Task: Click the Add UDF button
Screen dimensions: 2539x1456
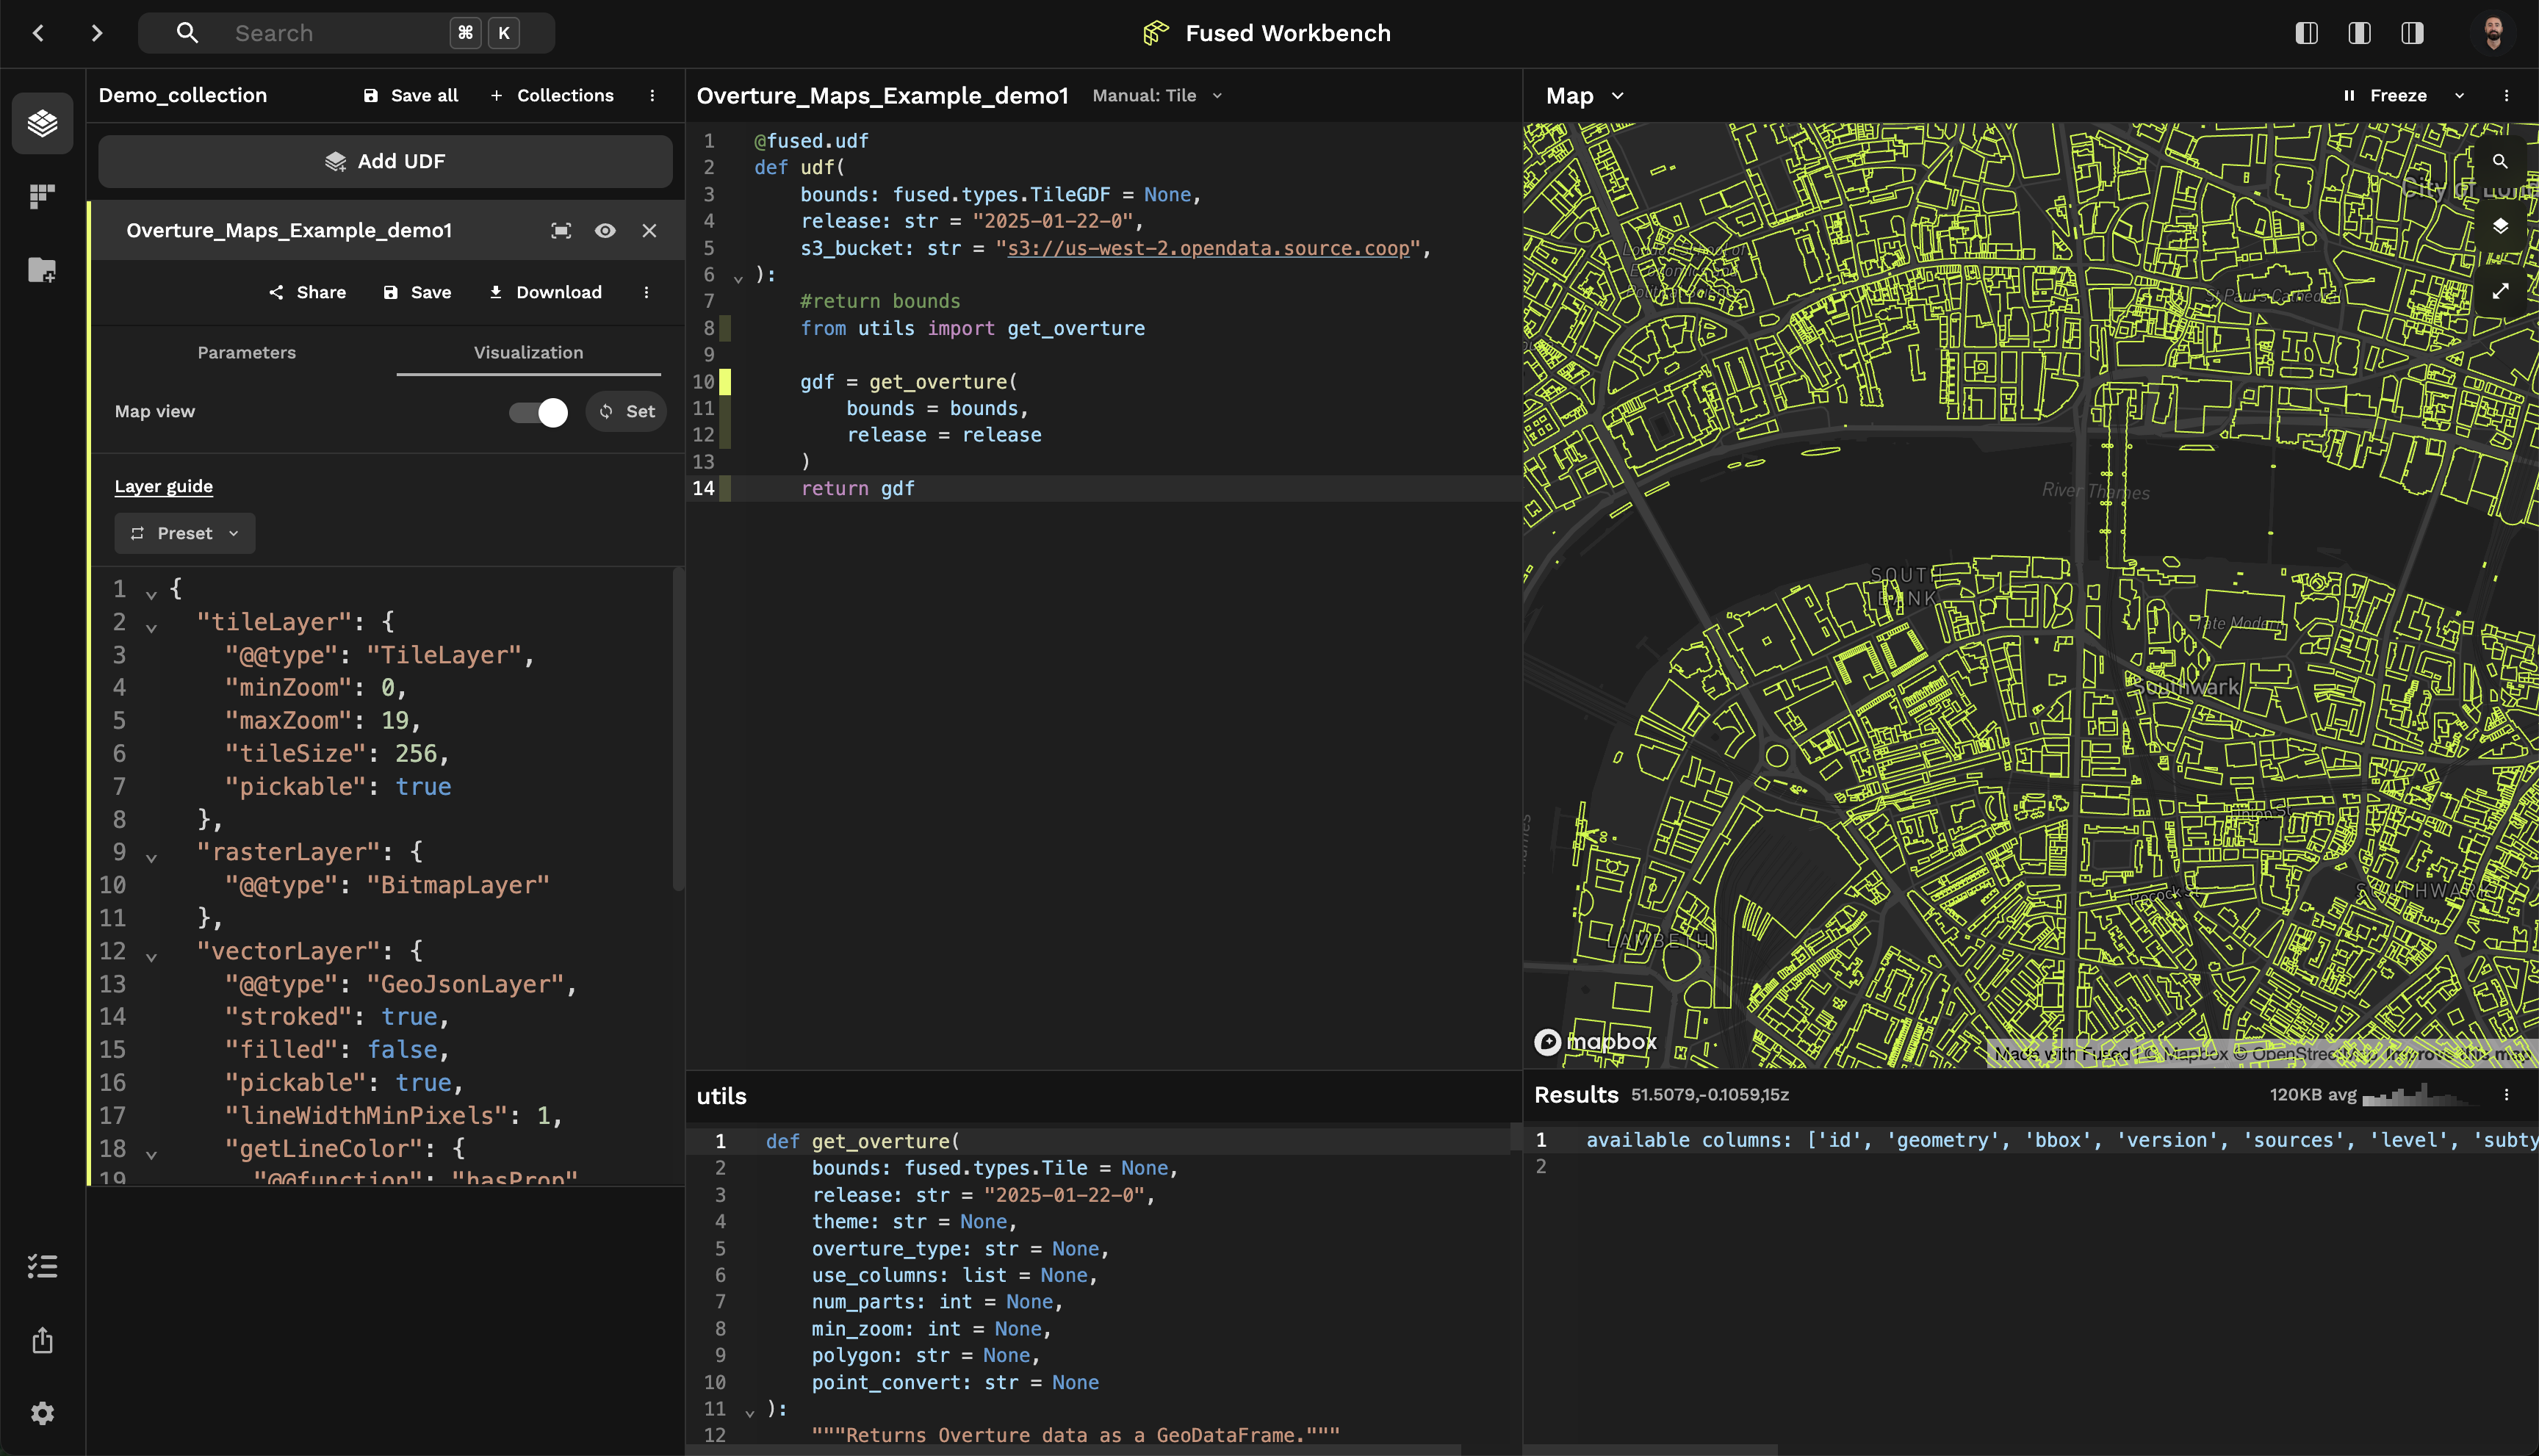Action: 385,162
